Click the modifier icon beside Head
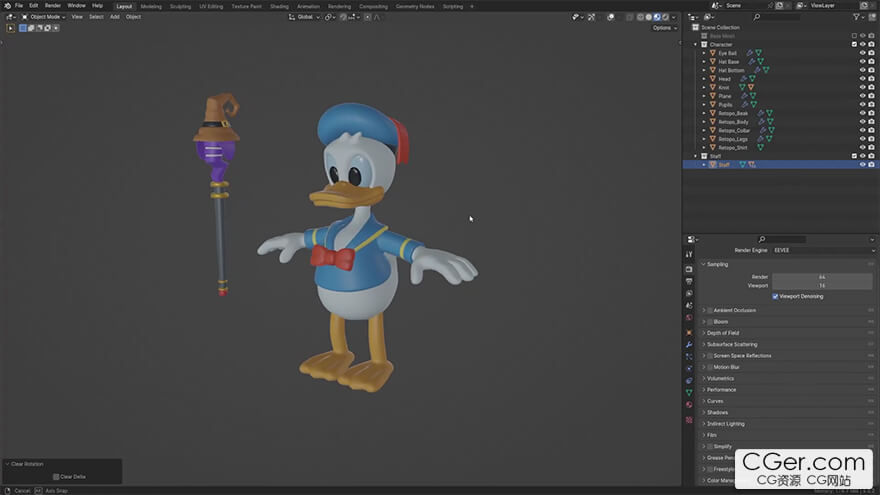Image resolution: width=880 pixels, height=495 pixels. [x=743, y=79]
